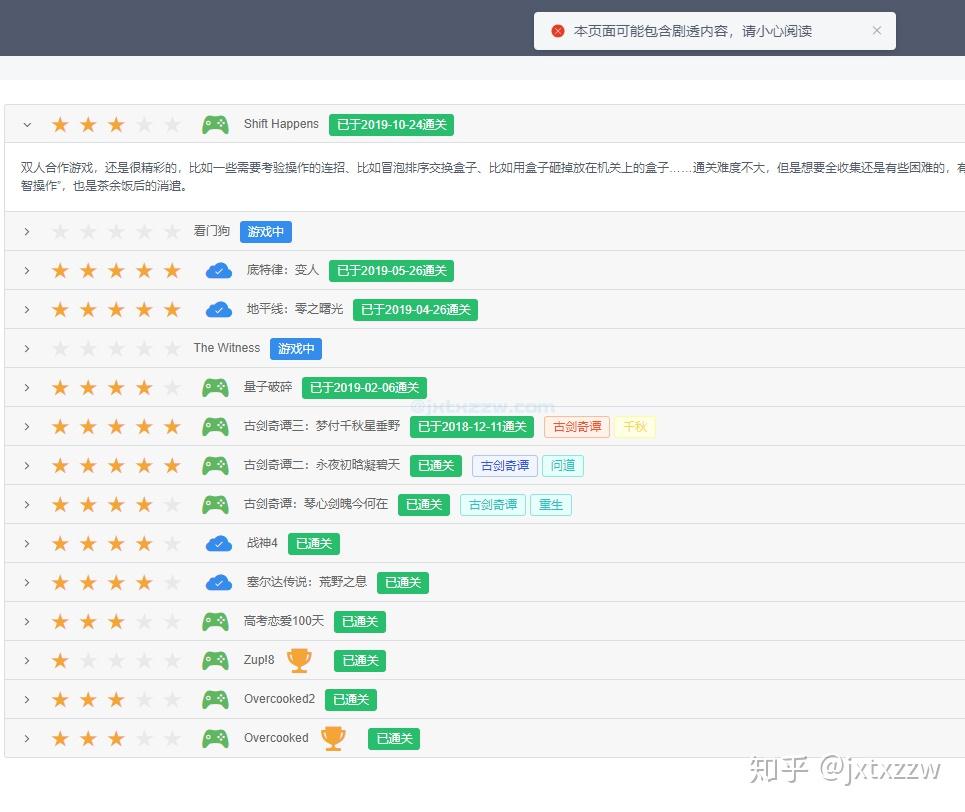The image size is (965, 812).
Task: Click the cloud icon beside 地平线：零之曙光
Action: coord(218,309)
